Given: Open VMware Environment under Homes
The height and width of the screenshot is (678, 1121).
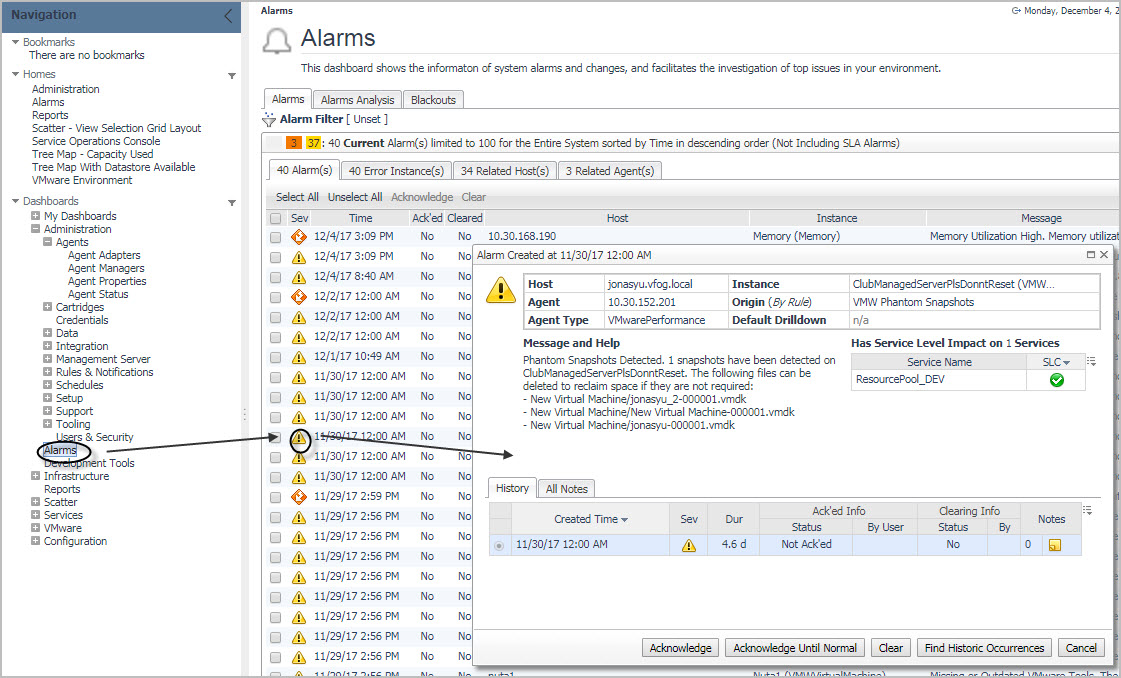Looking at the screenshot, I should point(82,180).
